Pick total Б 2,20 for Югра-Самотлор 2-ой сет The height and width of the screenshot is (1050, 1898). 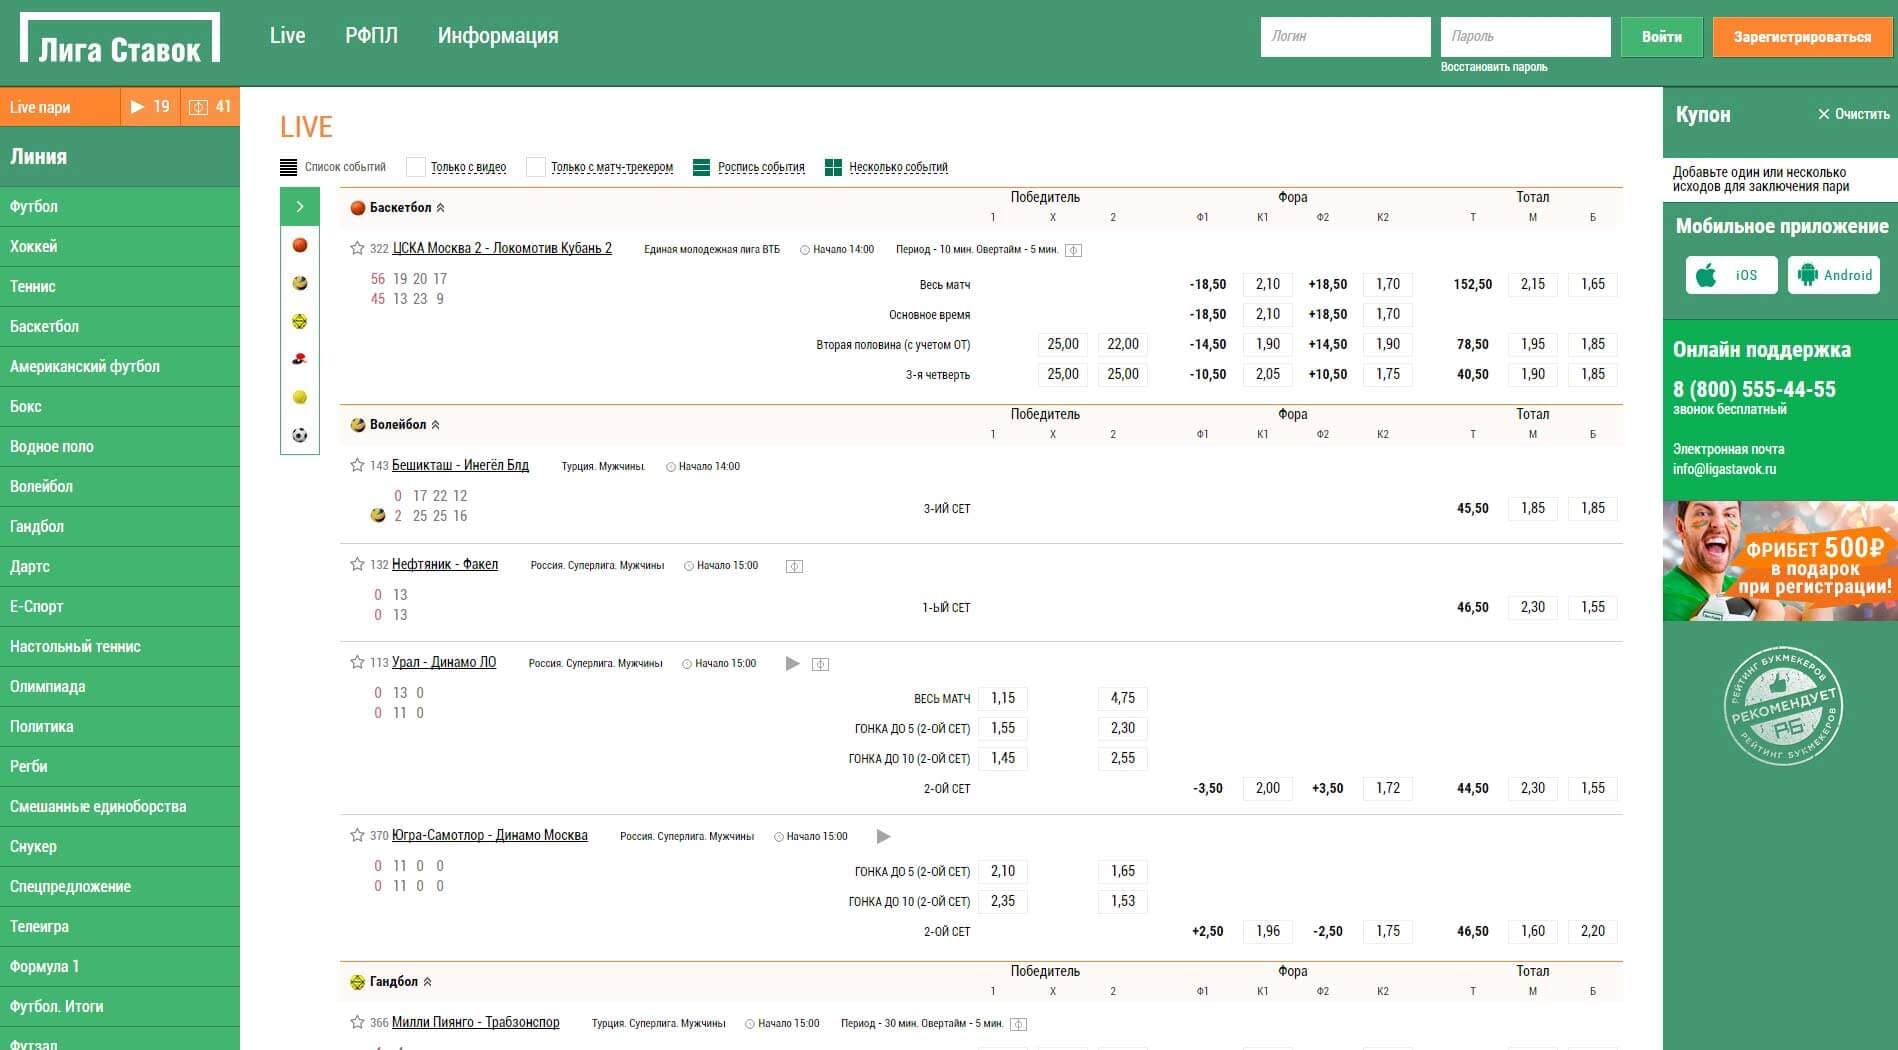[1593, 931]
